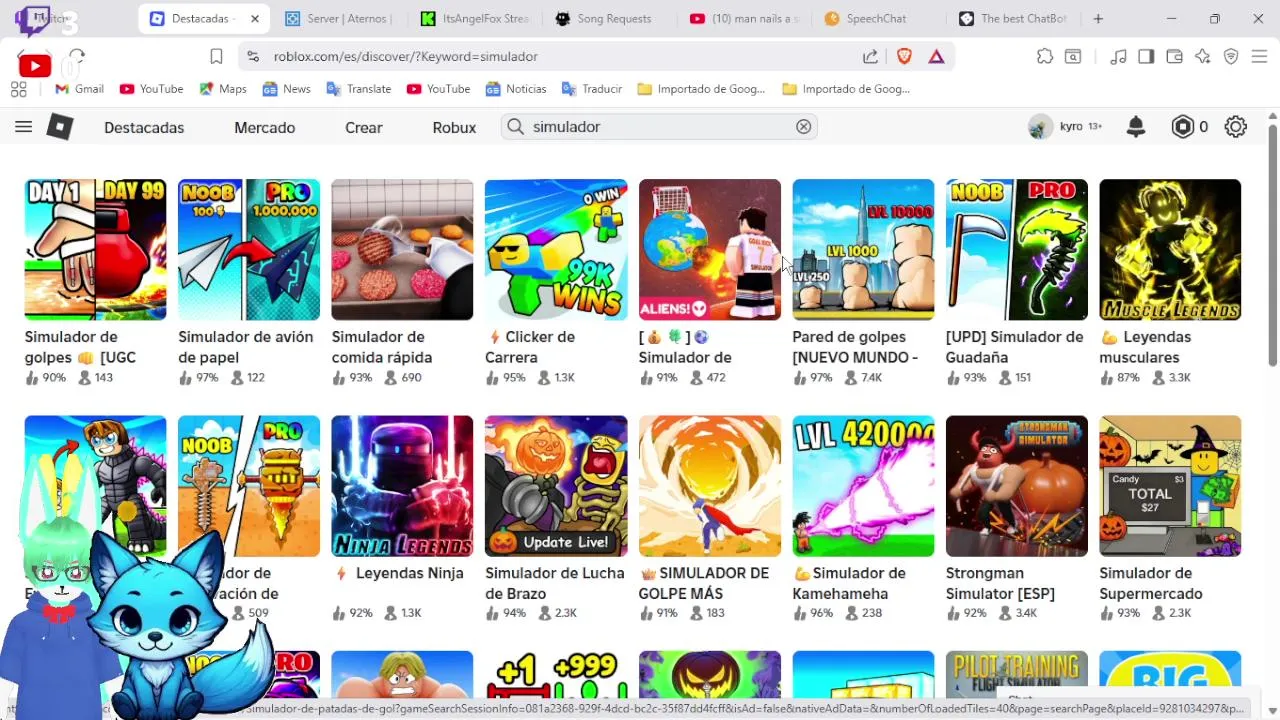
Task: Clear the simulador search field
Action: [803, 127]
